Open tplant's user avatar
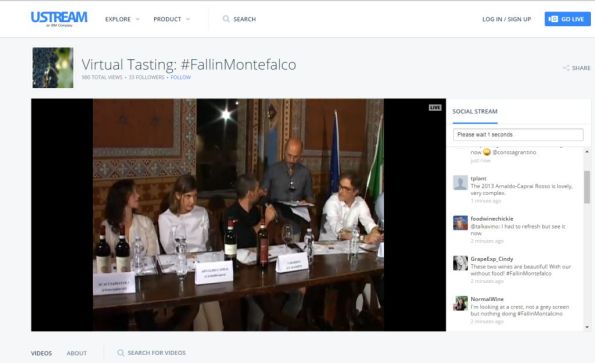595x363 pixels. coord(460,182)
